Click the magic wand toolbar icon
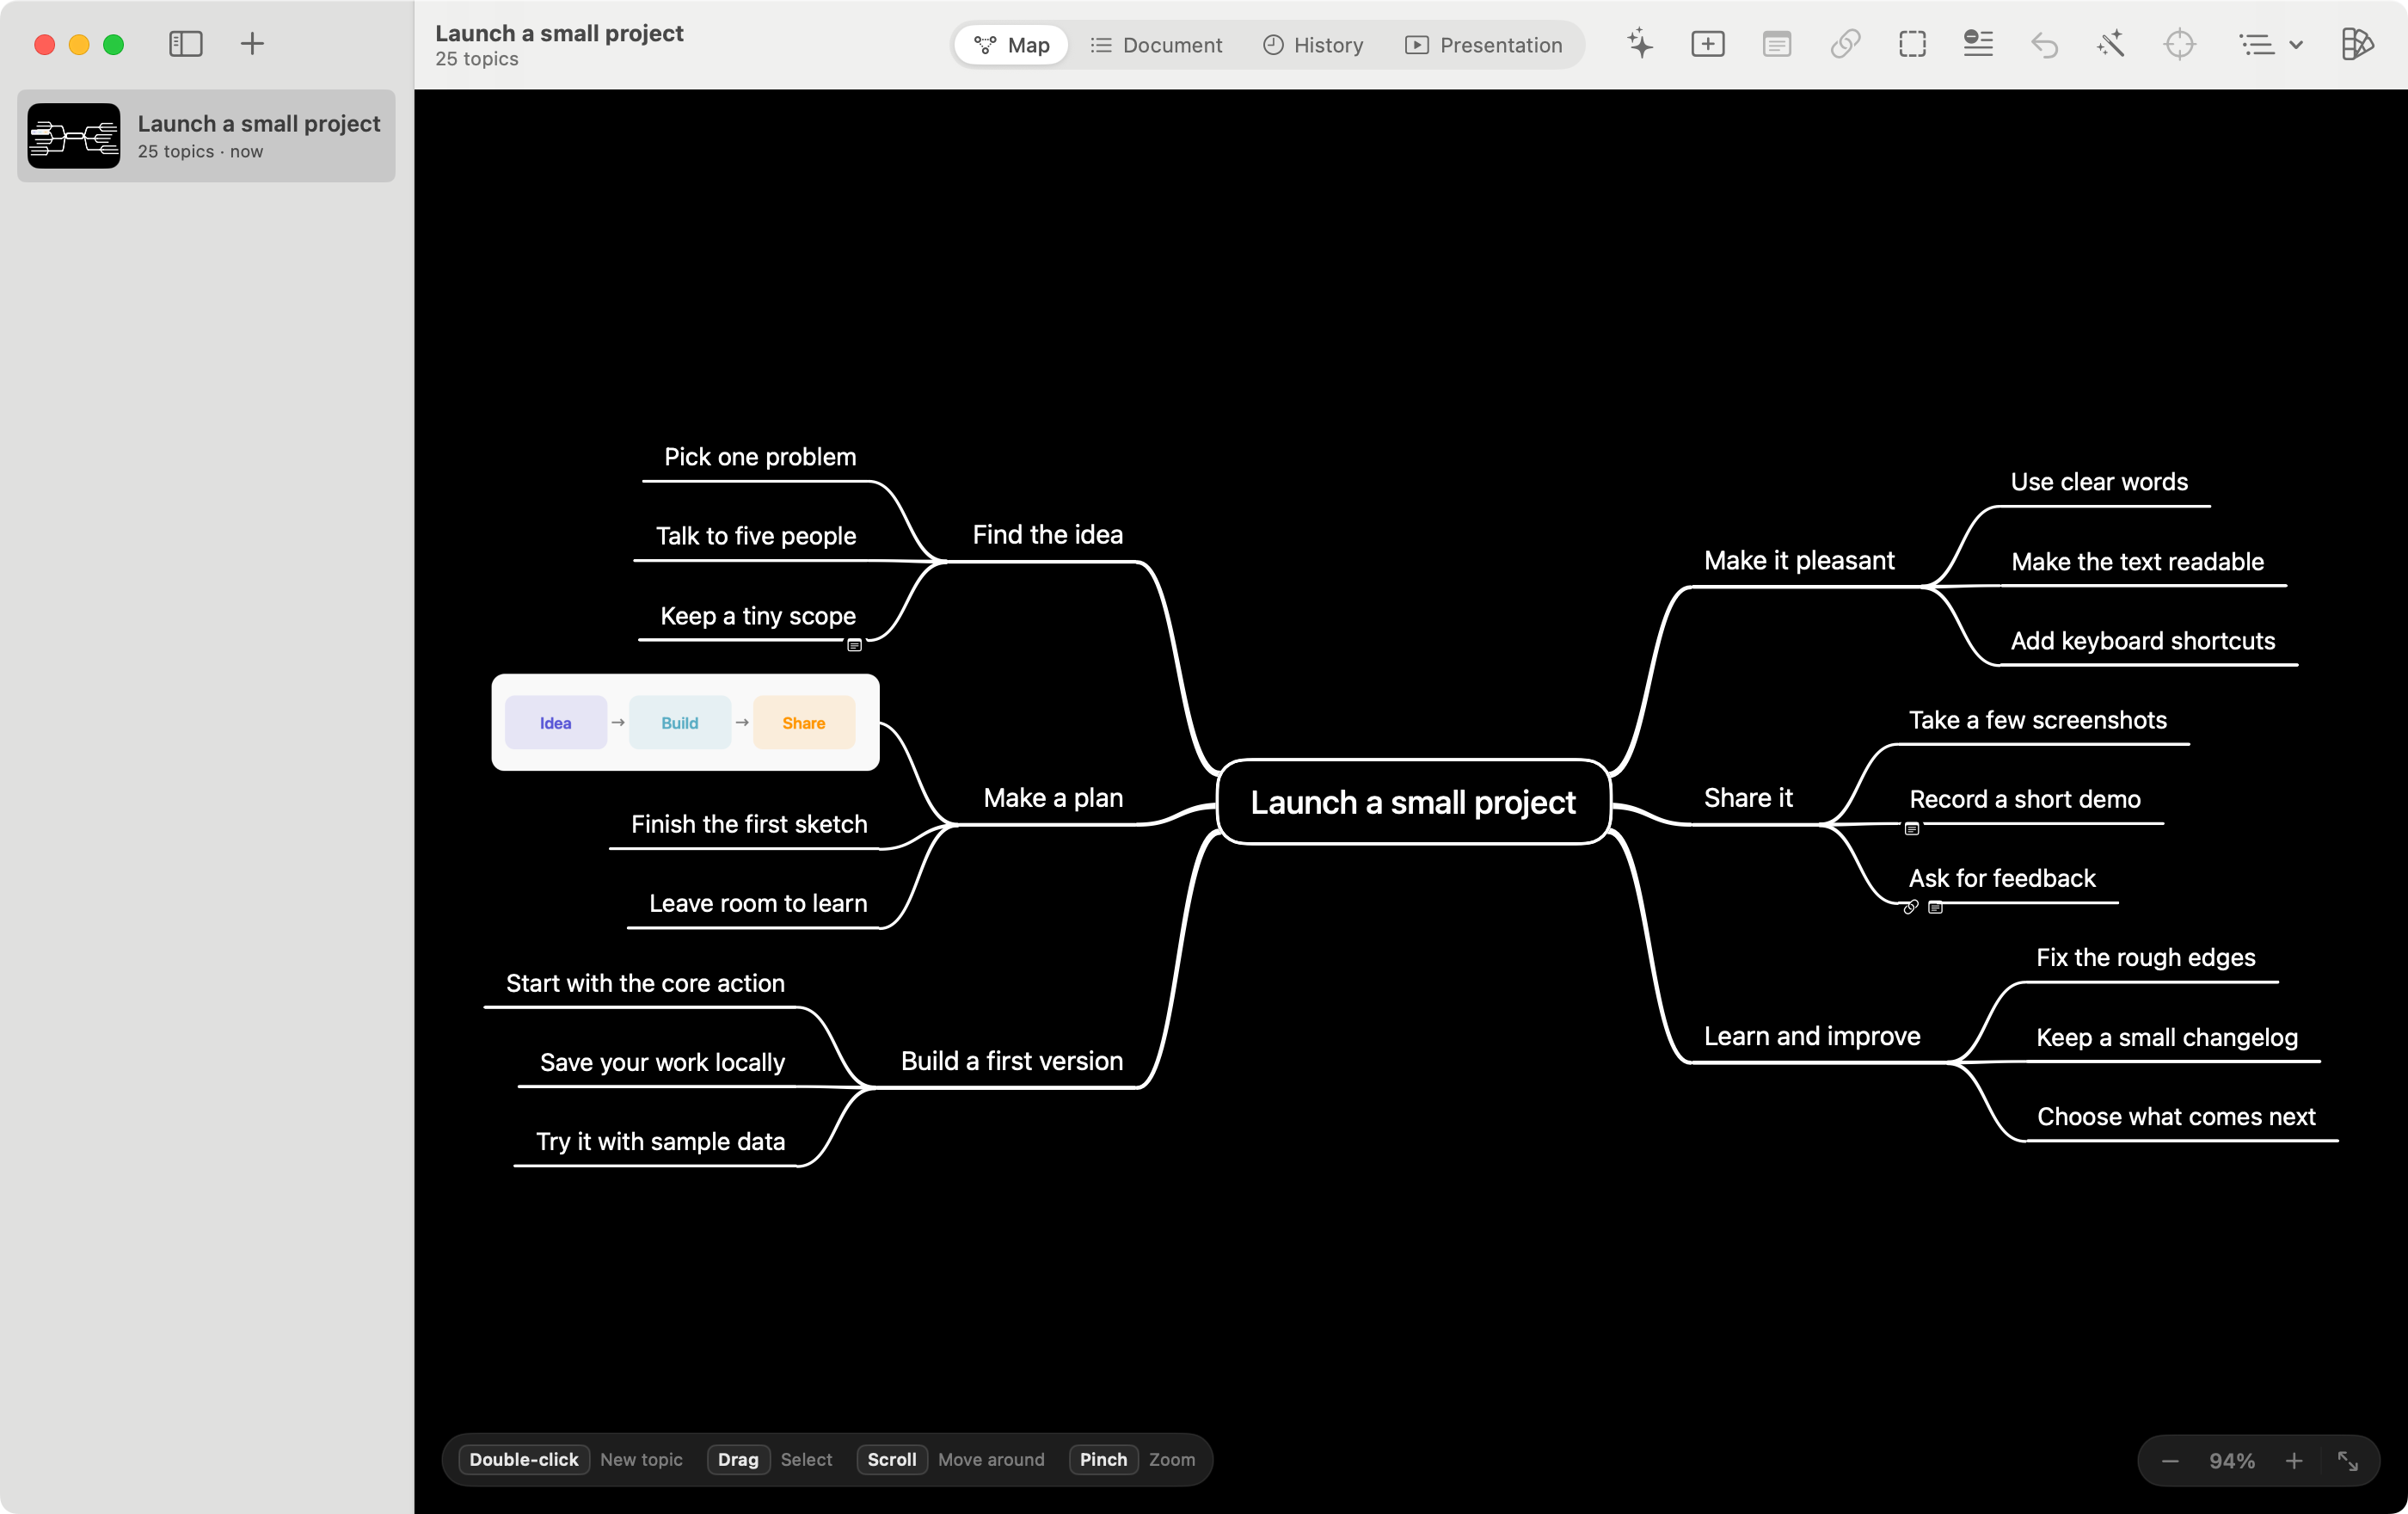Image resolution: width=2408 pixels, height=1514 pixels. (2111, 44)
